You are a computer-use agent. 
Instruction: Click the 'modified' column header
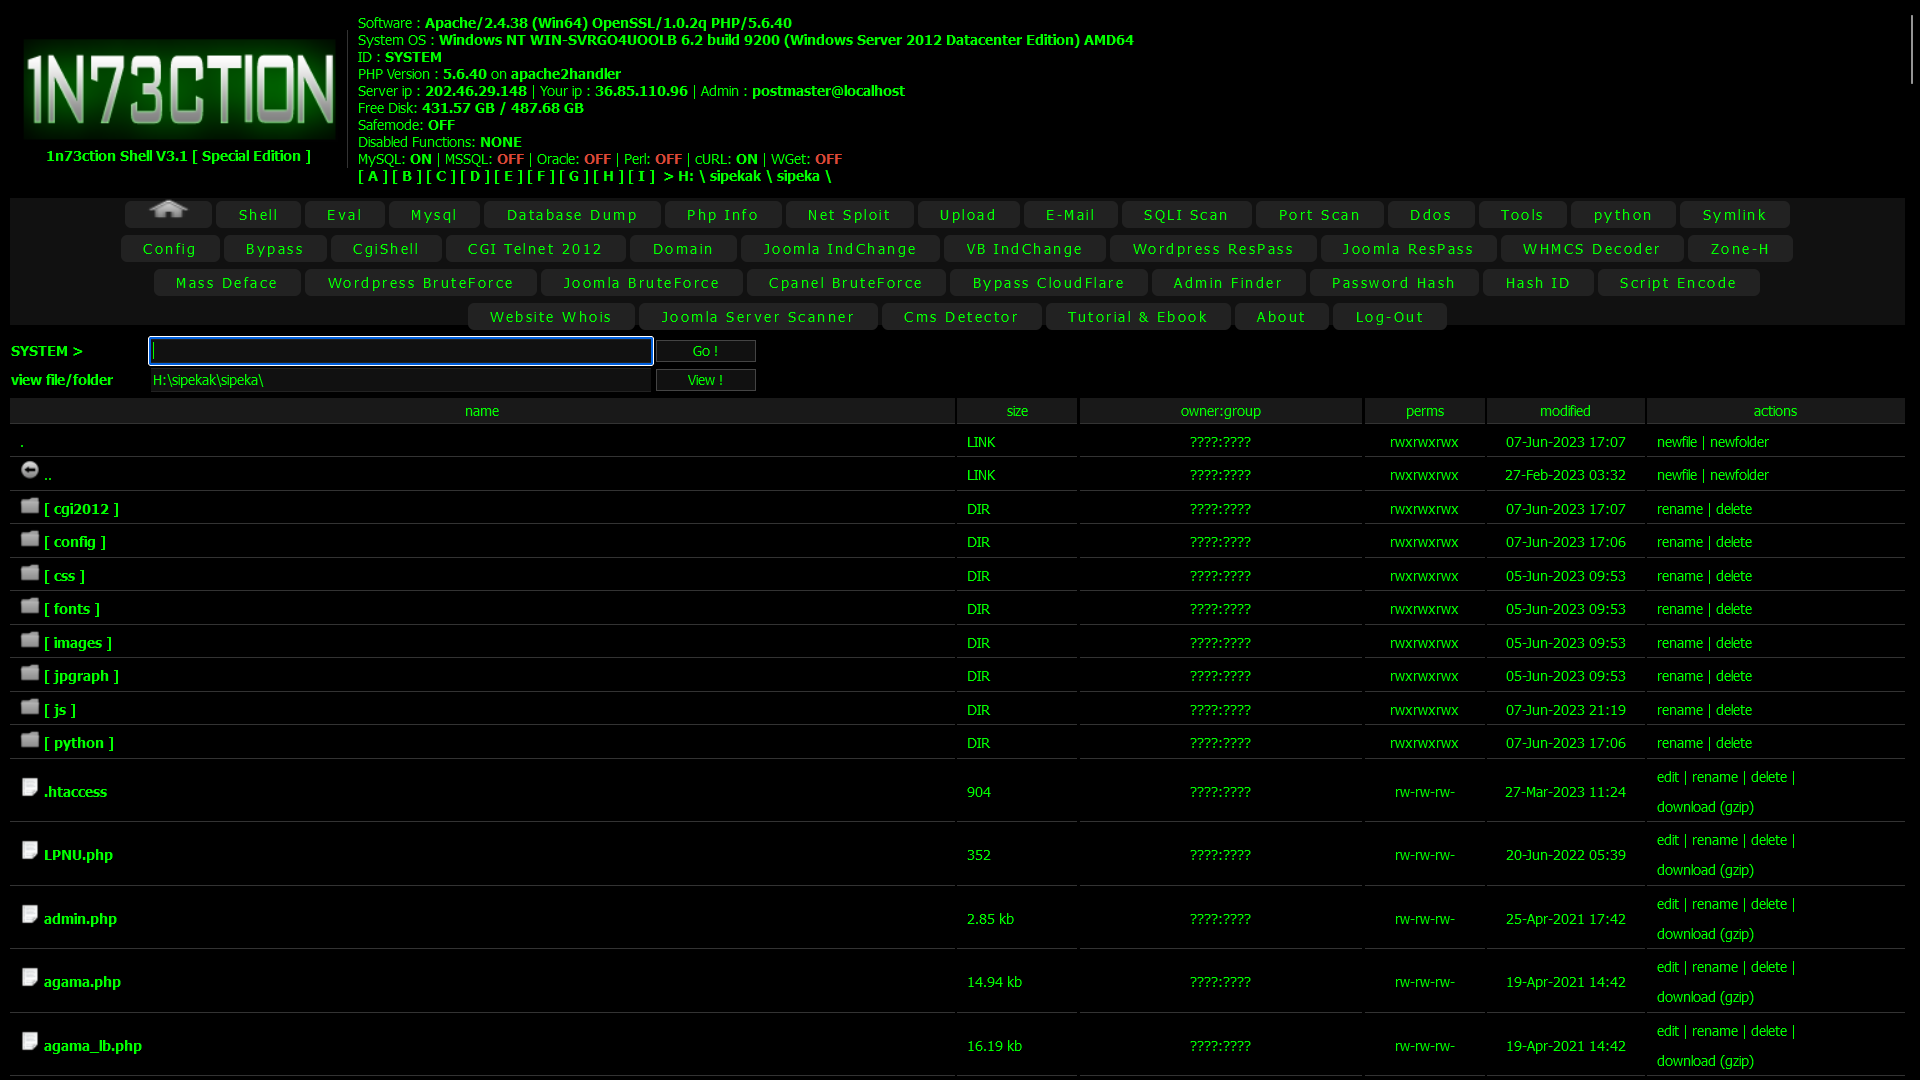tap(1565, 411)
